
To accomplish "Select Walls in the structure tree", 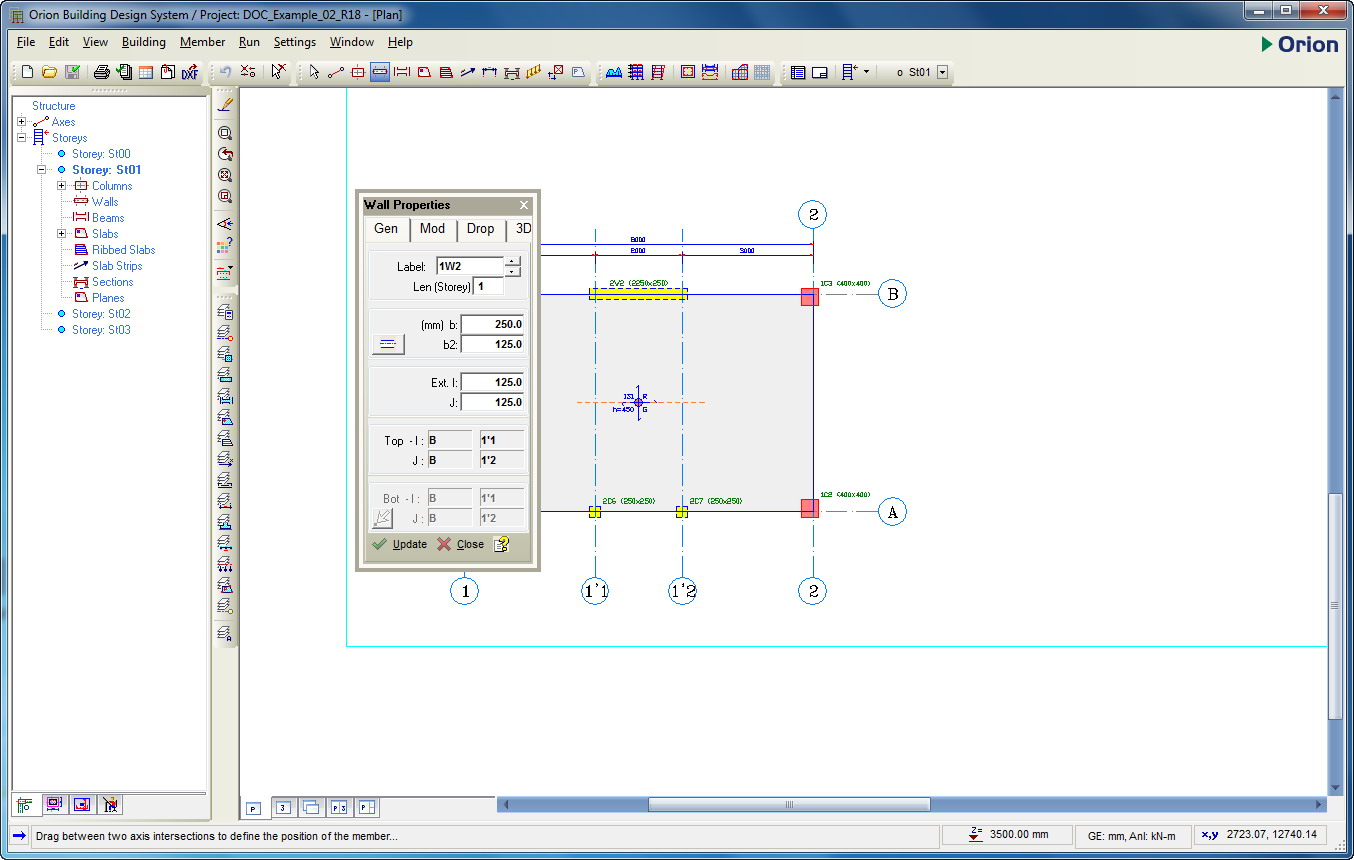I will (105, 202).
